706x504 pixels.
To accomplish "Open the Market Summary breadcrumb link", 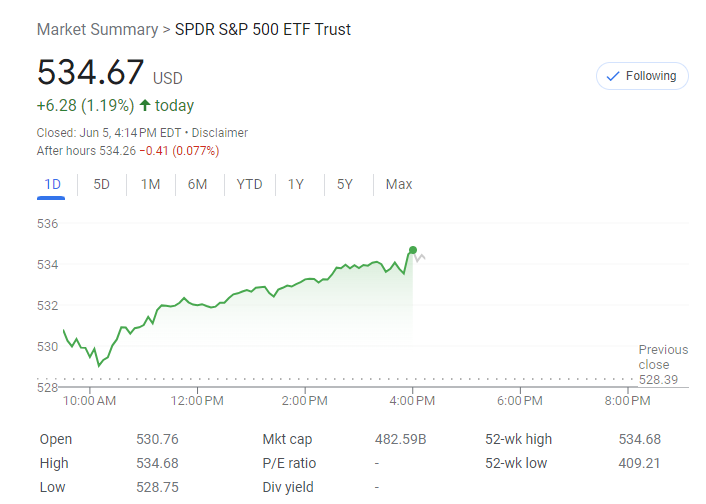I will pos(97,29).
